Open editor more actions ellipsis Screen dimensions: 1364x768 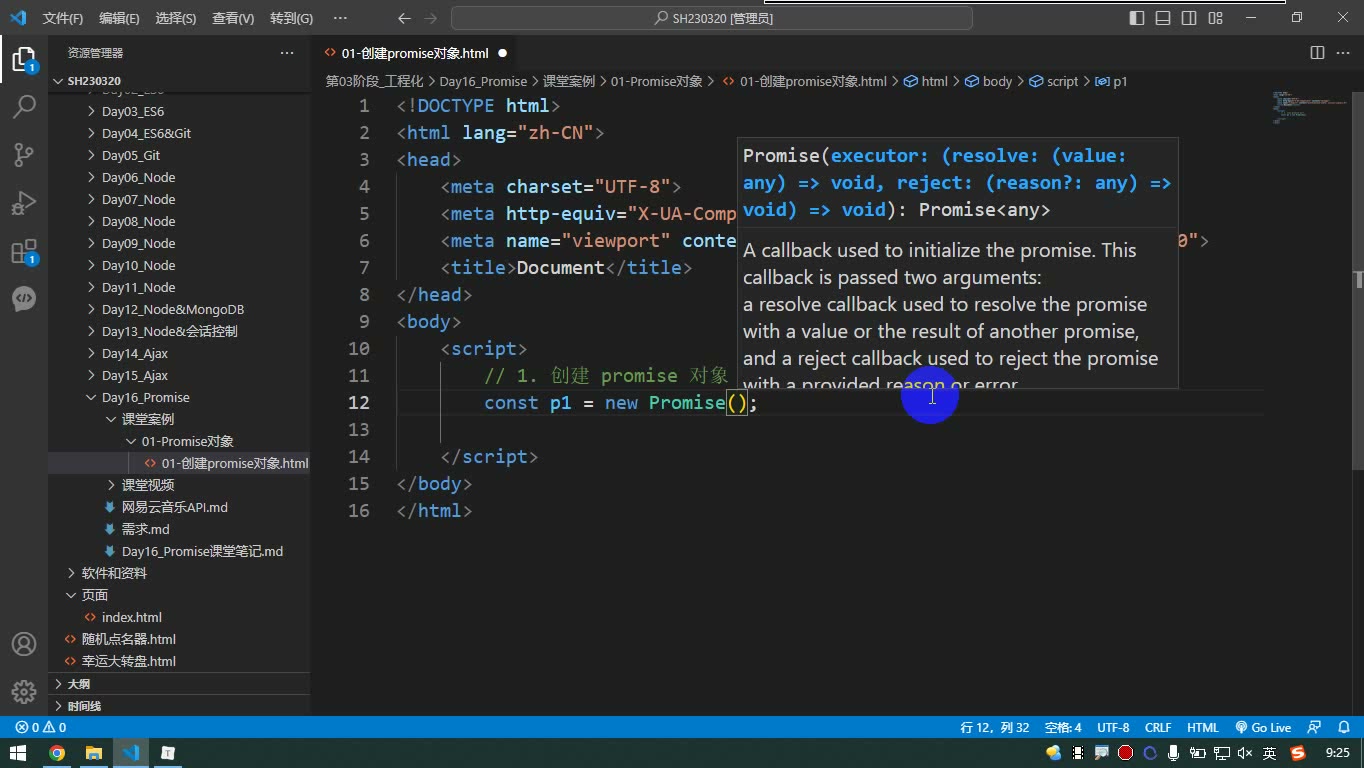1341,53
